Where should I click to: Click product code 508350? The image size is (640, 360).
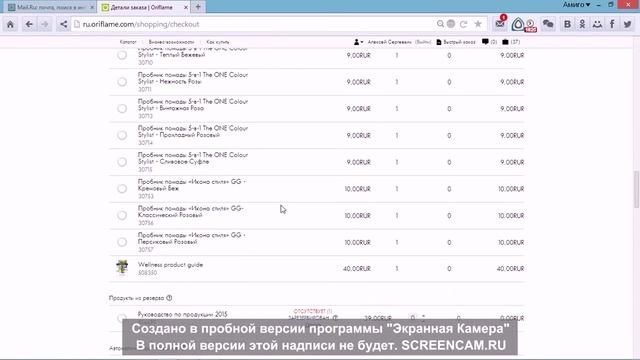click(x=147, y=273)
